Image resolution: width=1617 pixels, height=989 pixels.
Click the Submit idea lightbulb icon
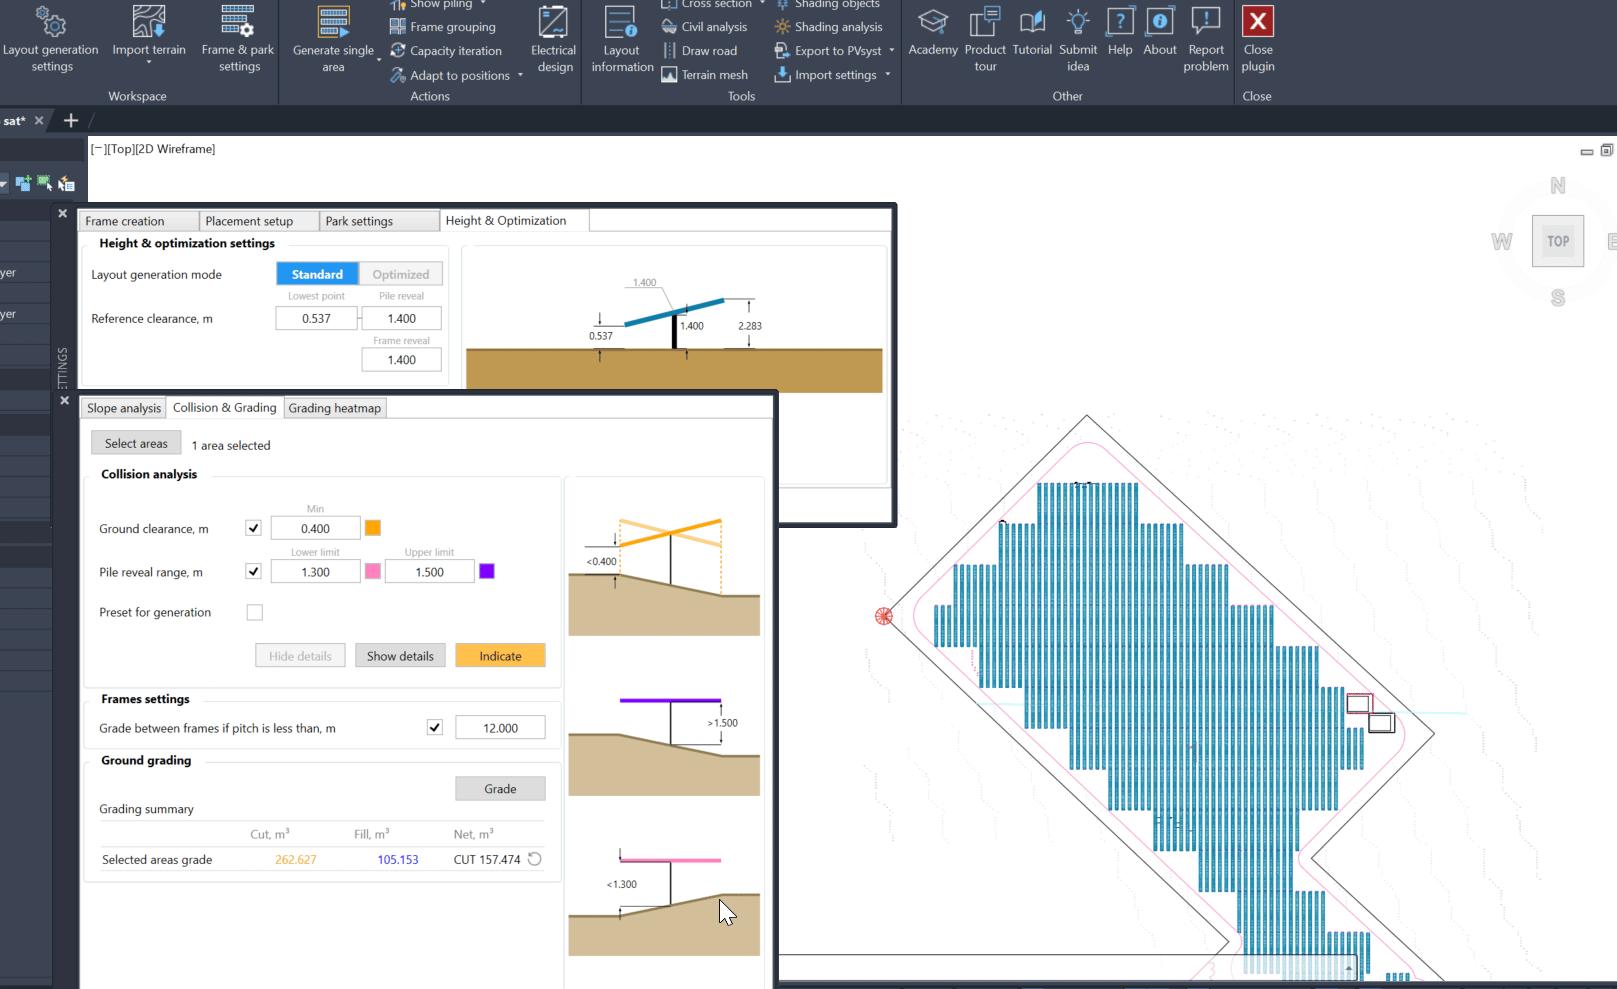1078,21
